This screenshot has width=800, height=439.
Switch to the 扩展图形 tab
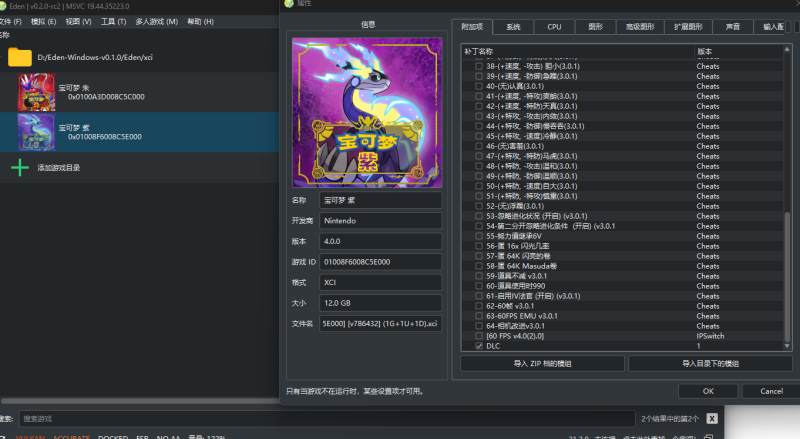click(x=688, y=27)
